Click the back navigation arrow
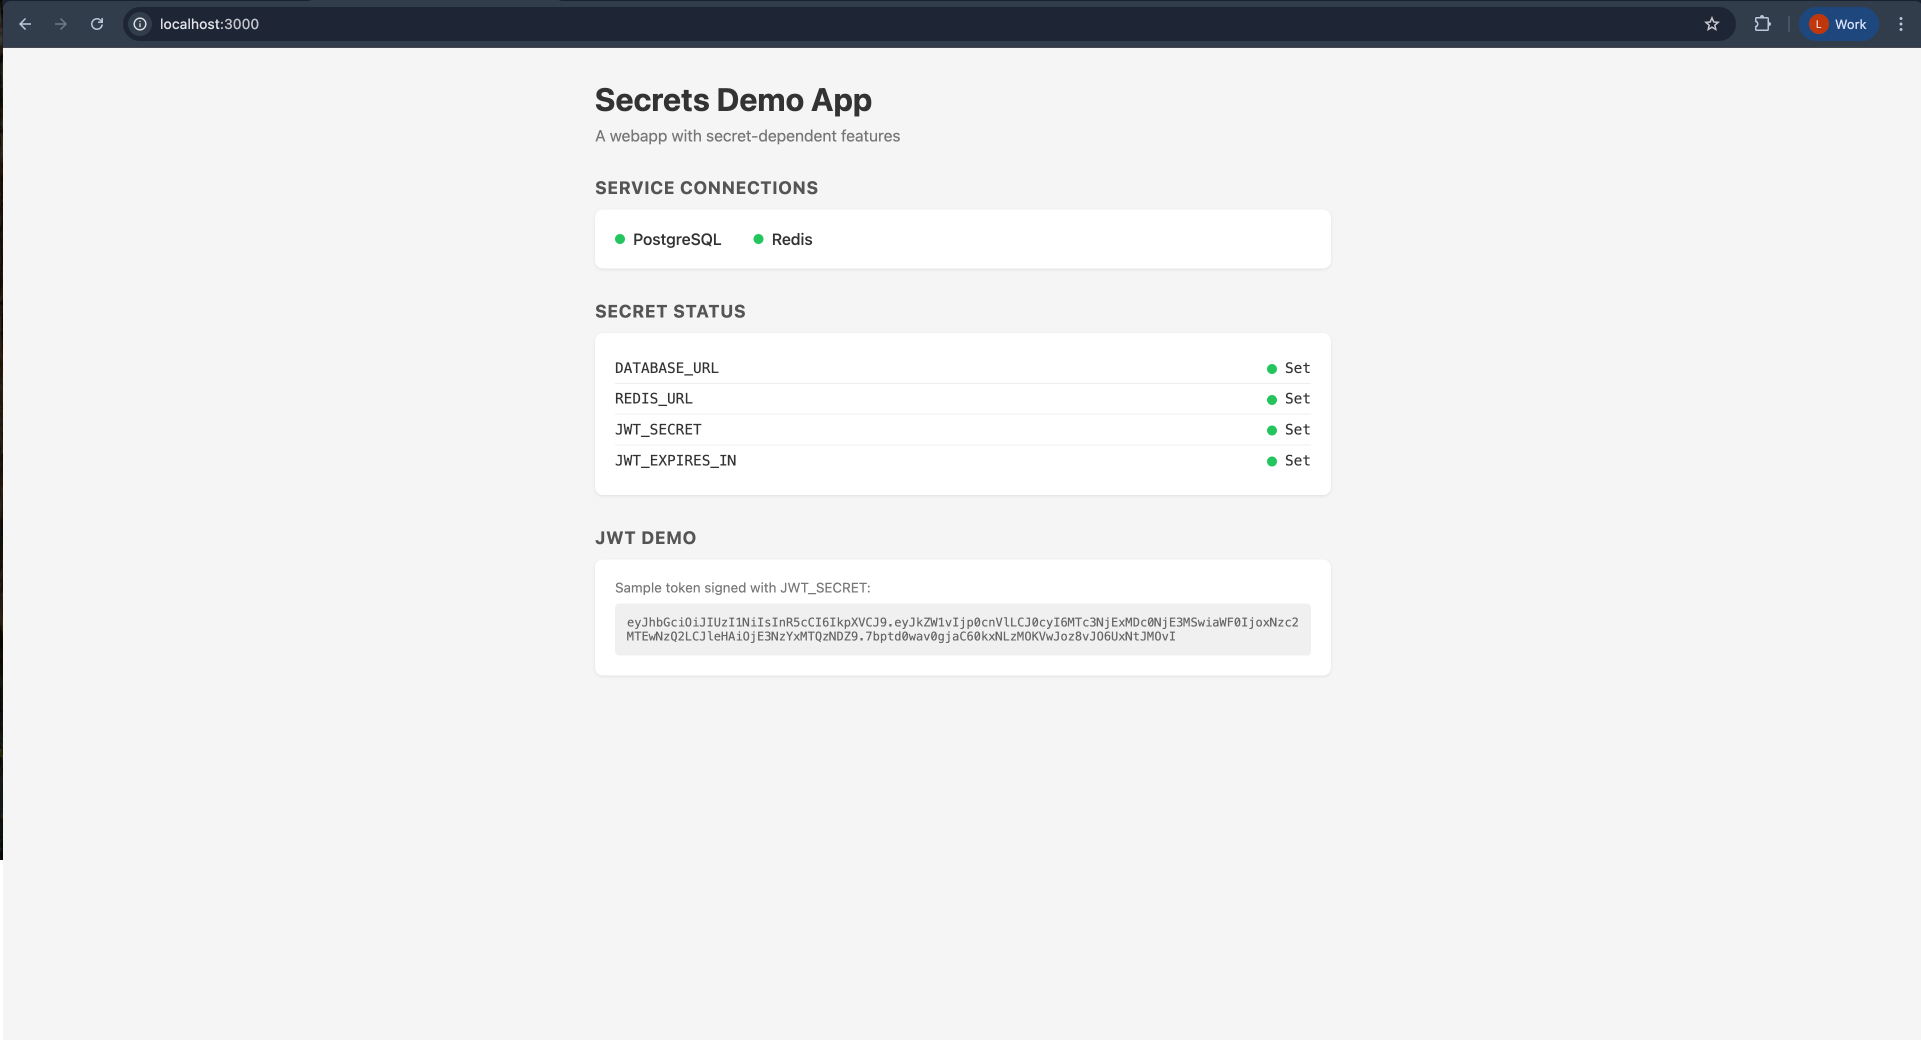1921x1040 pixels. (25, 23)
